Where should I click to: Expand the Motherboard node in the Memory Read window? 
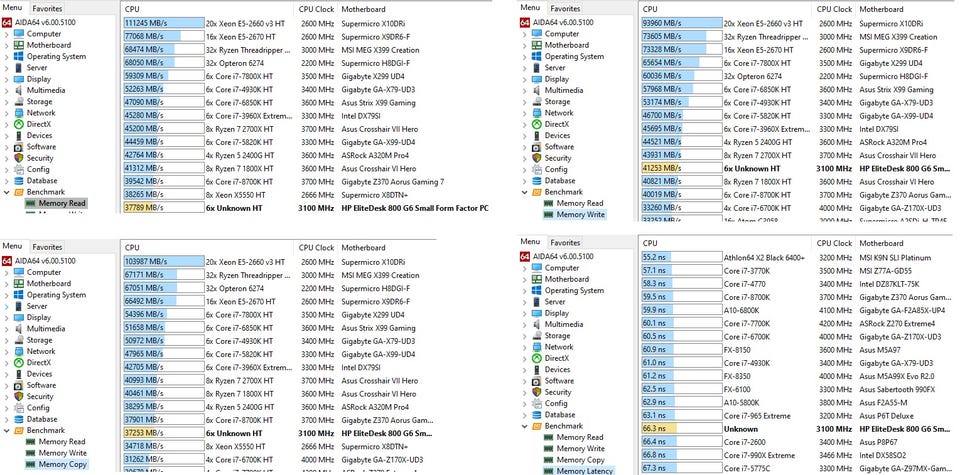click(6, 45)
